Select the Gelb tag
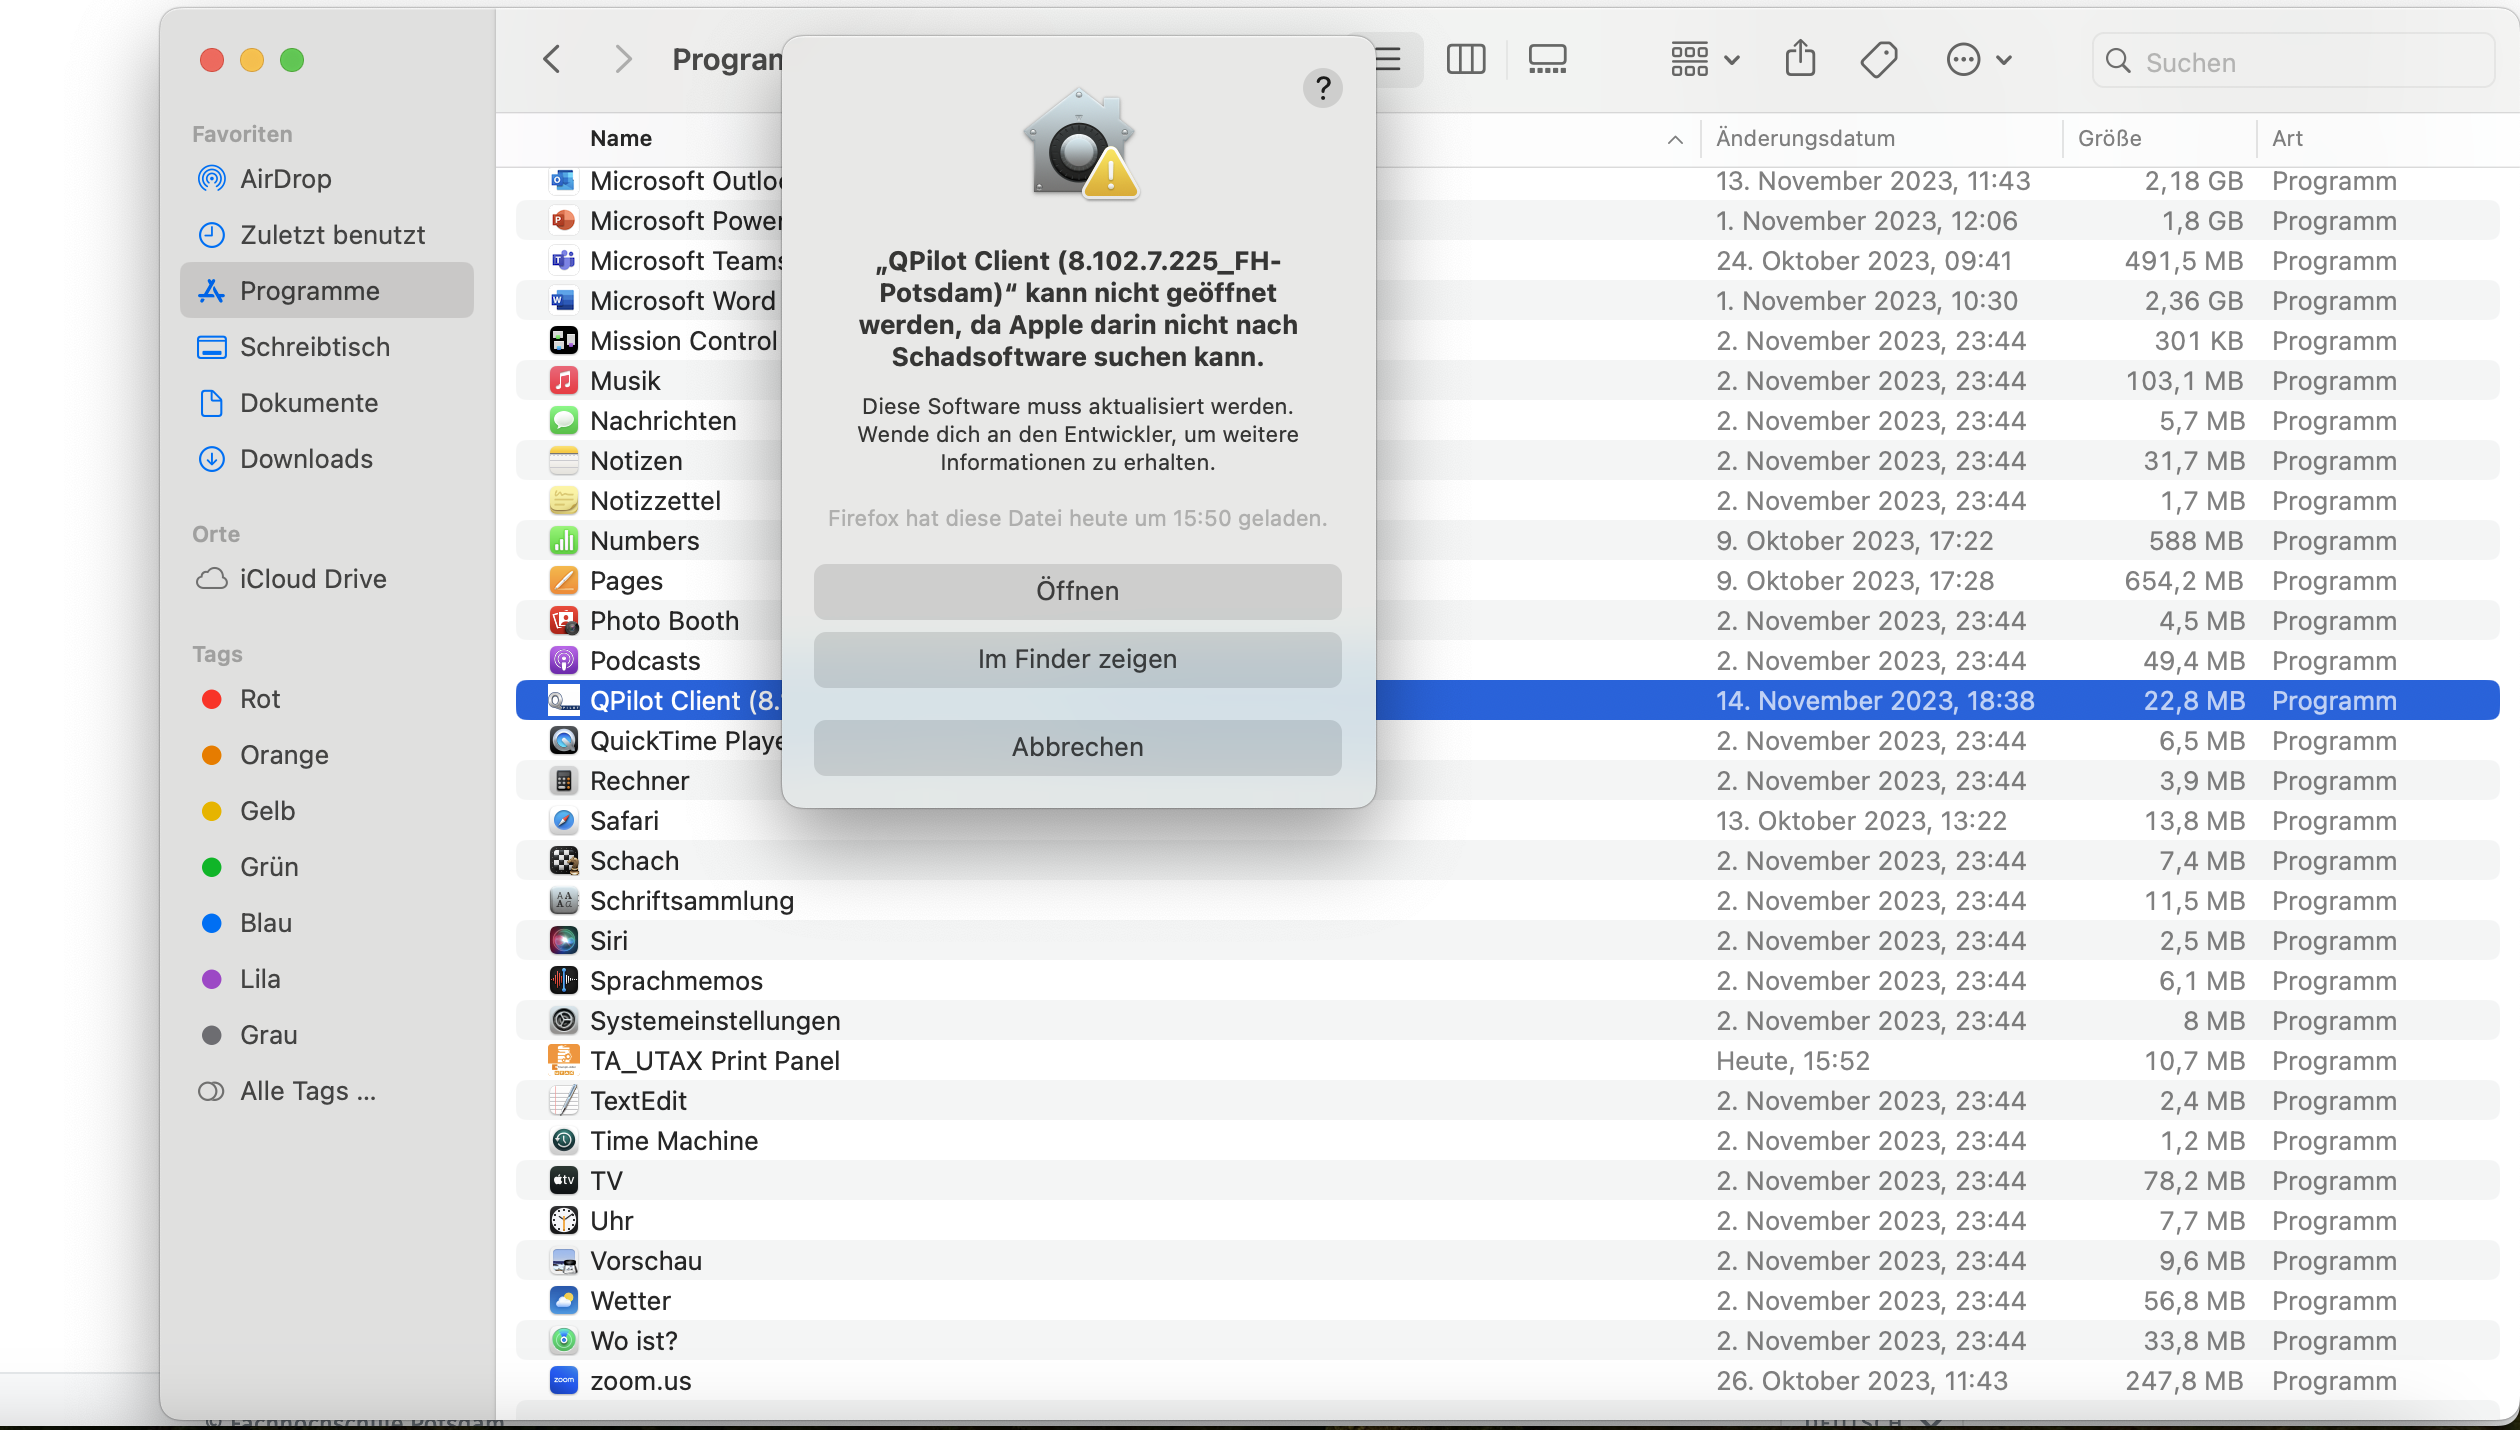2520x1430 pixels. point(326,811)
